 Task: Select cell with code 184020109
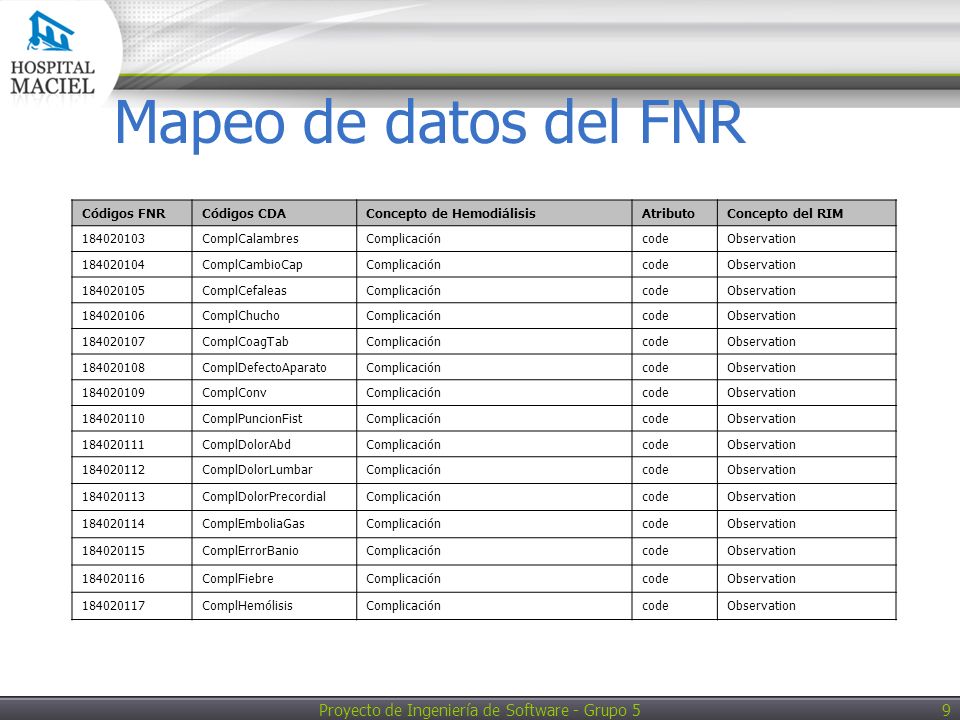132,392
